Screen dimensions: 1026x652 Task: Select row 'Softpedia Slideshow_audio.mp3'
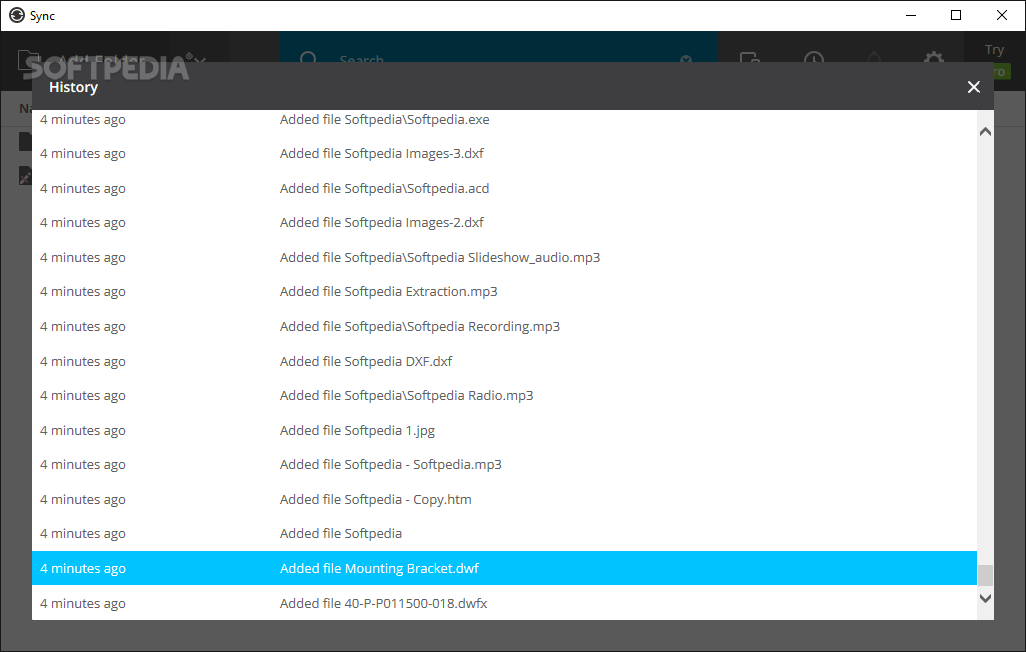504,258
